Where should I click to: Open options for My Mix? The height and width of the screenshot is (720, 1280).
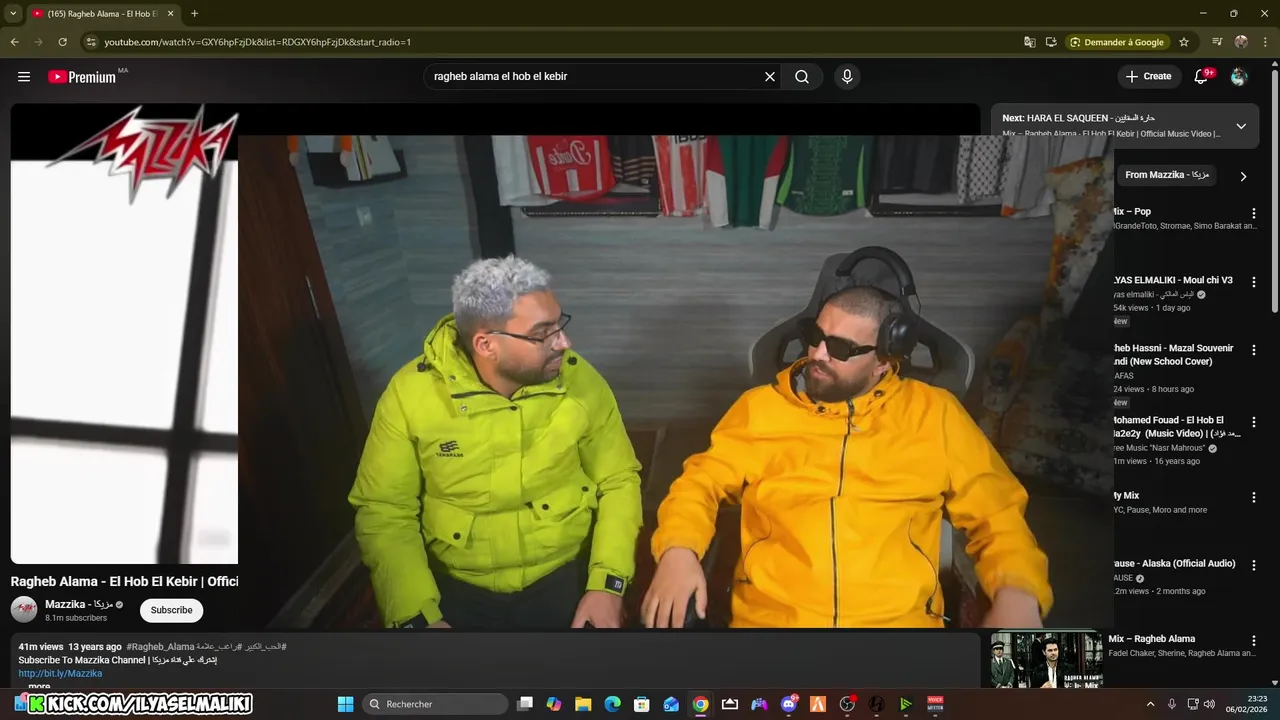click(x=1254, y=498)
